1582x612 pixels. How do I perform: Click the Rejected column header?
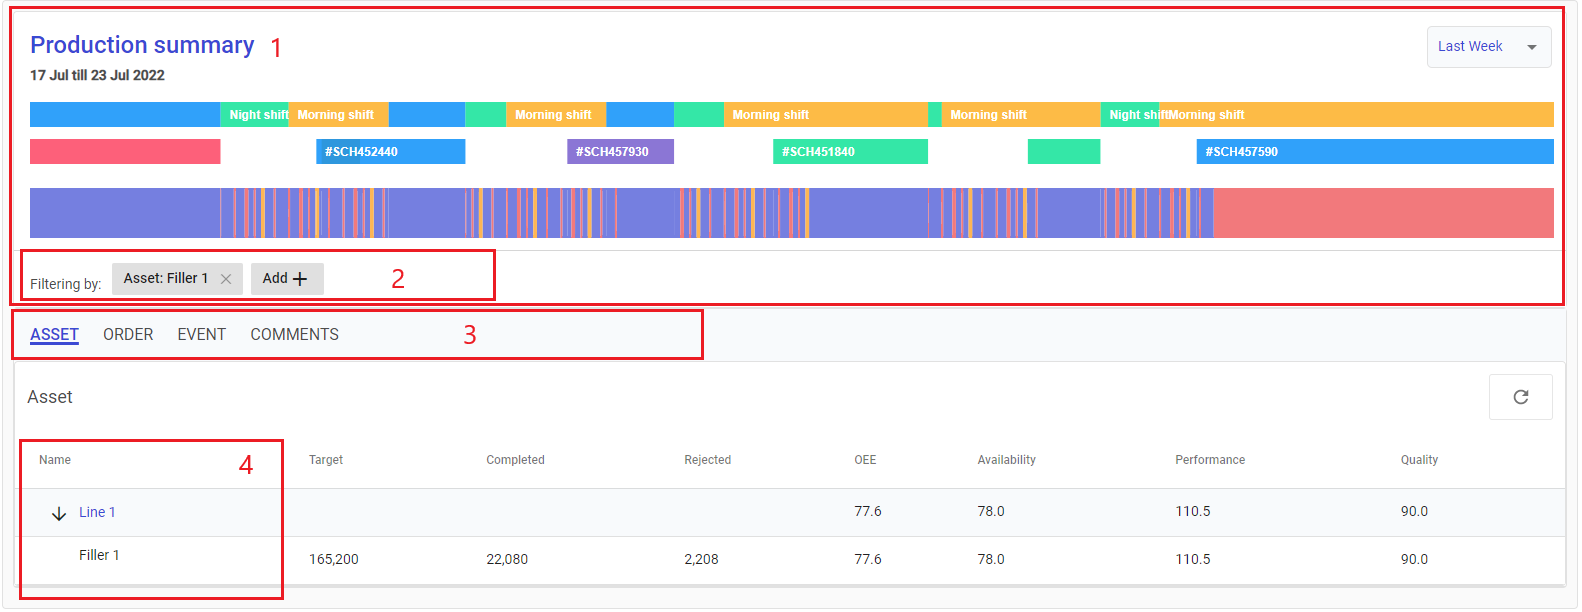click(x=707, y=460)
